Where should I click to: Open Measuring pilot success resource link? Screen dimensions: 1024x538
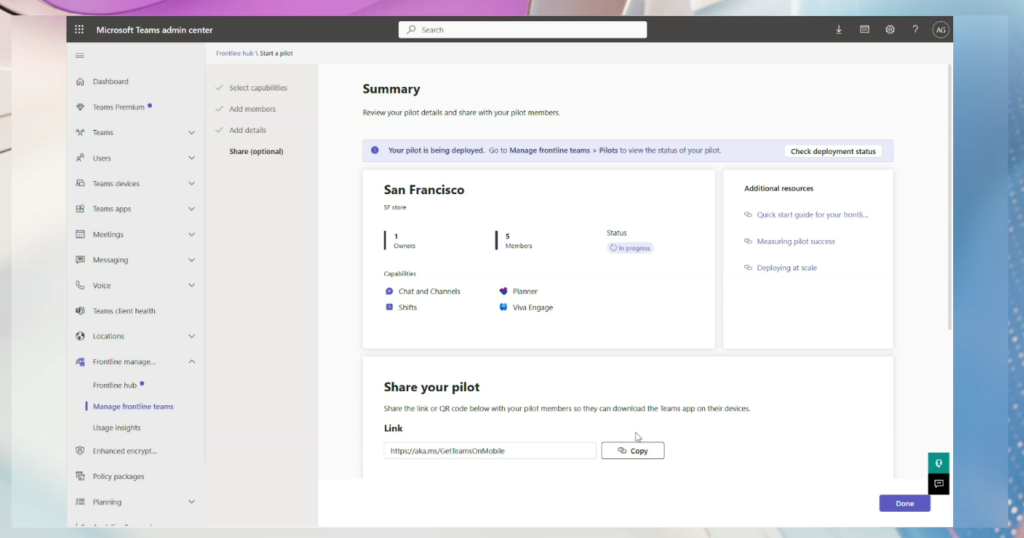pyautogui.click(x=795, y=242)
